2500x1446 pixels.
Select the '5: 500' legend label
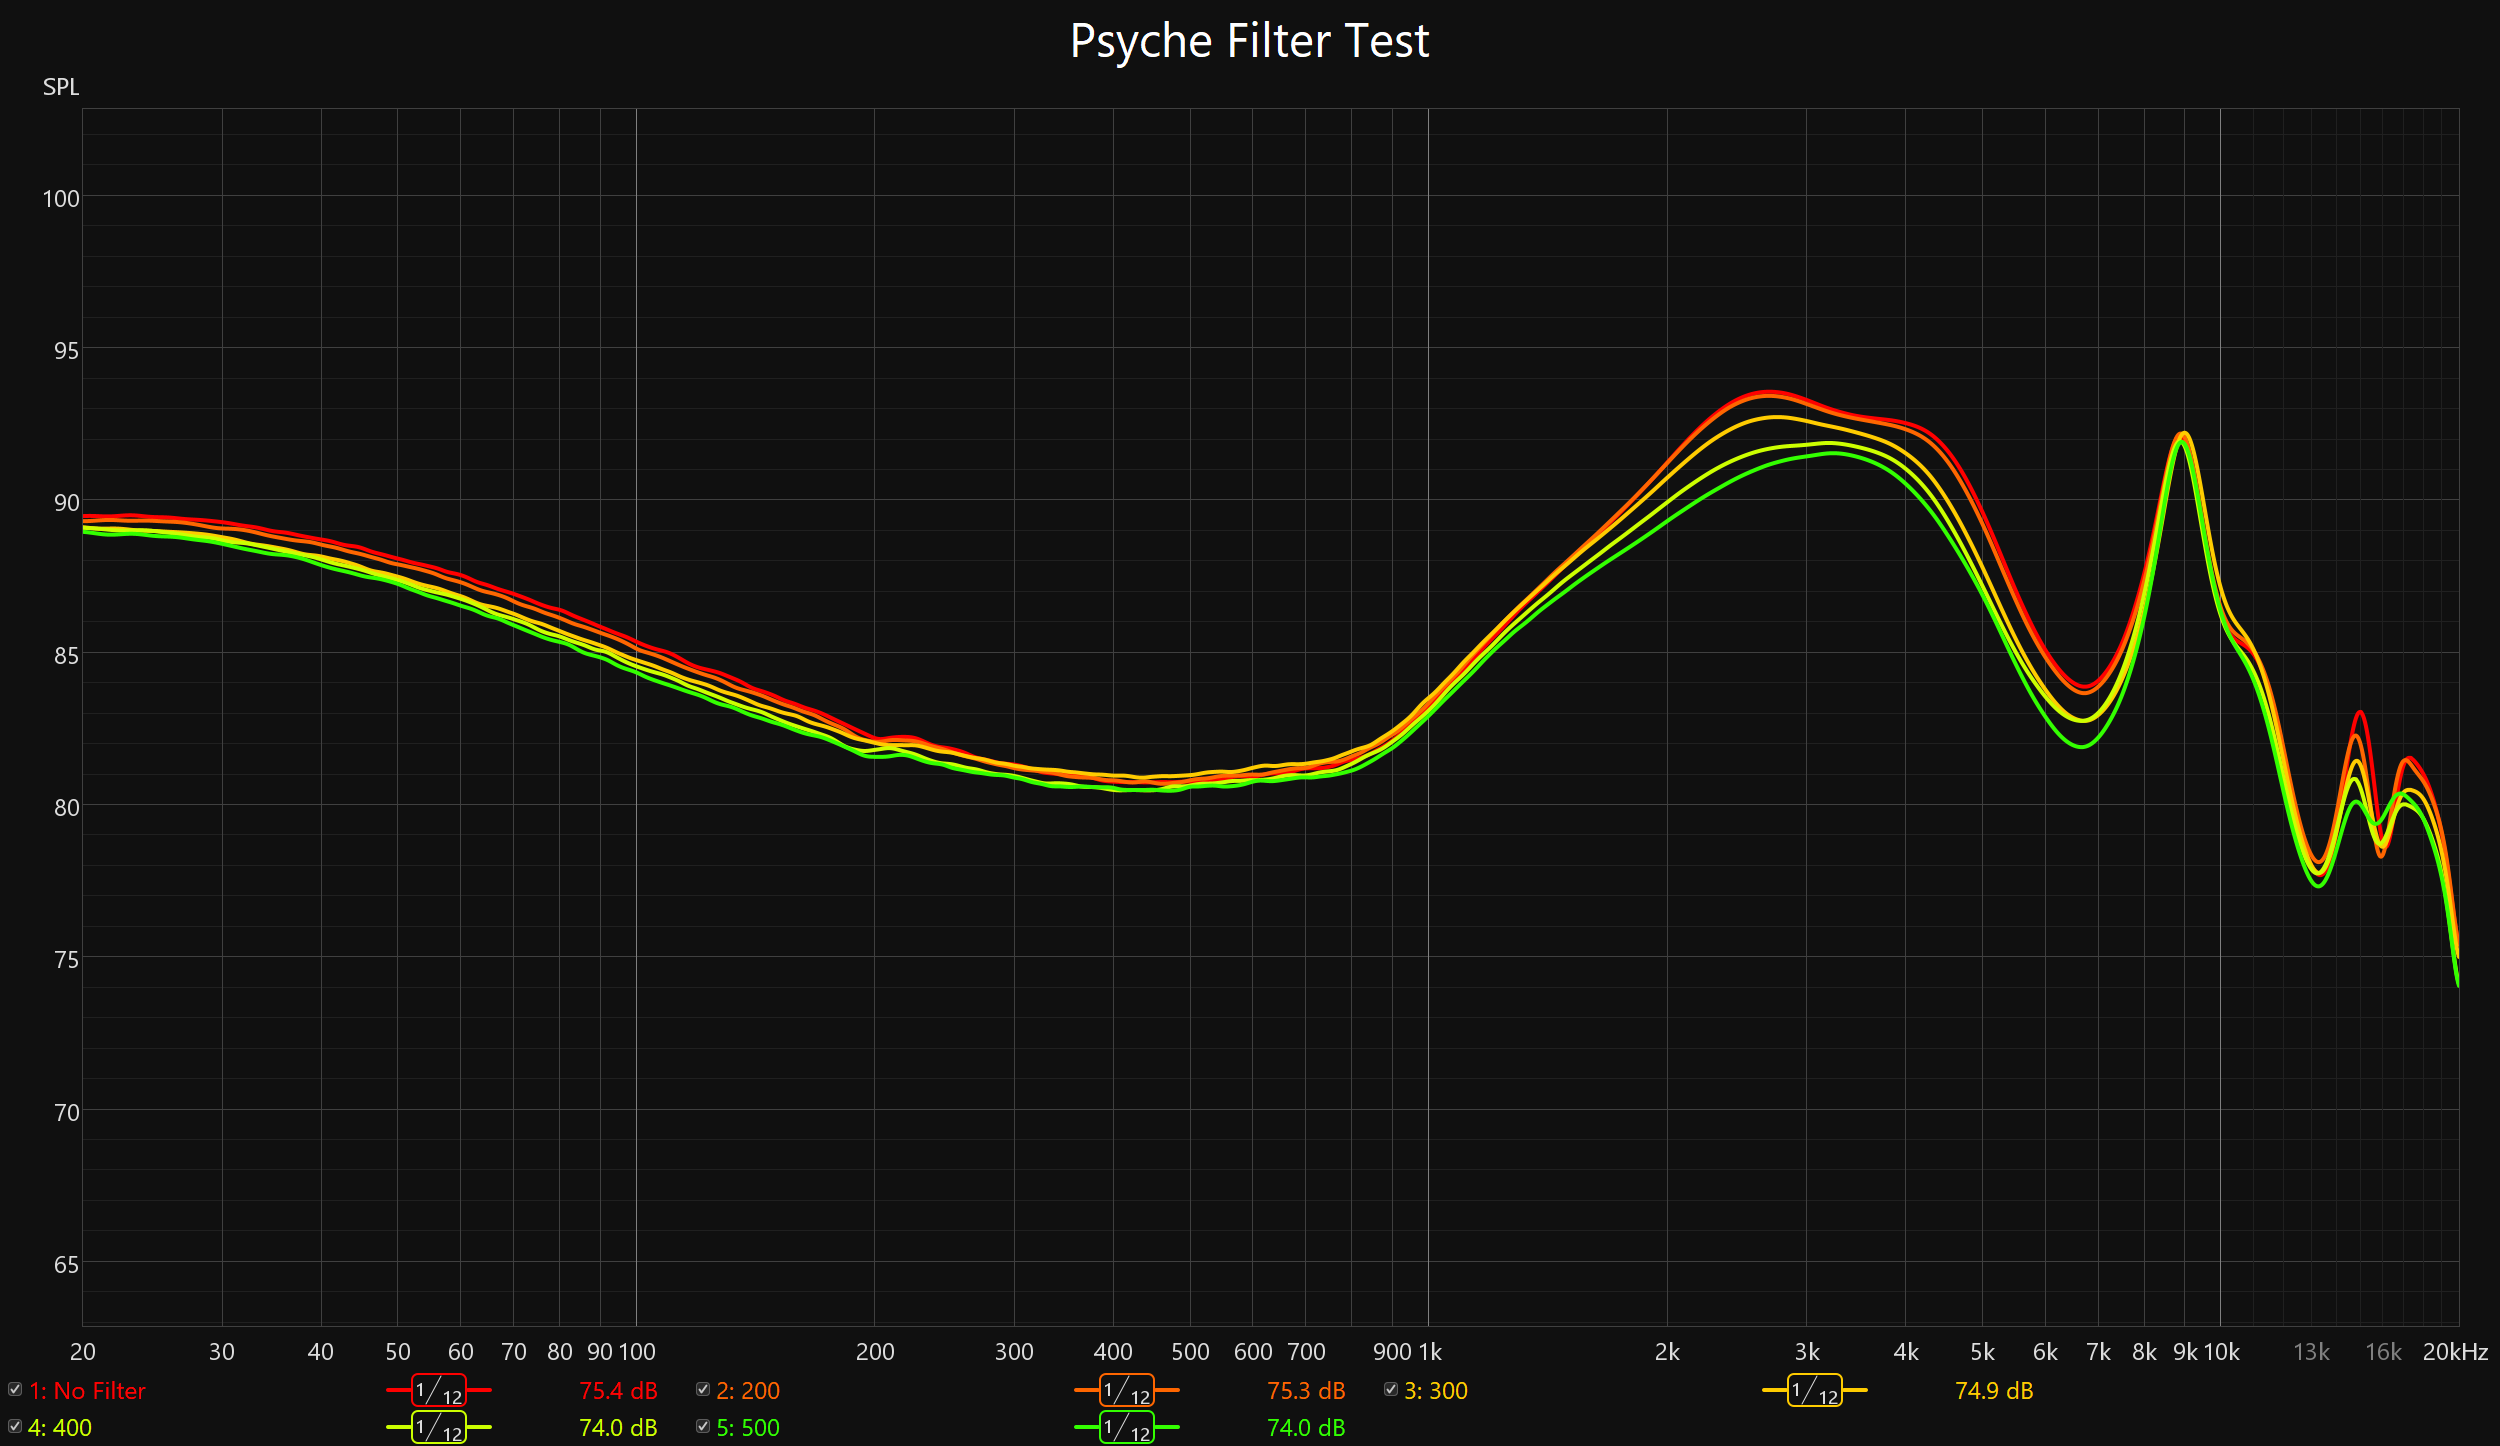(748, 1428)
